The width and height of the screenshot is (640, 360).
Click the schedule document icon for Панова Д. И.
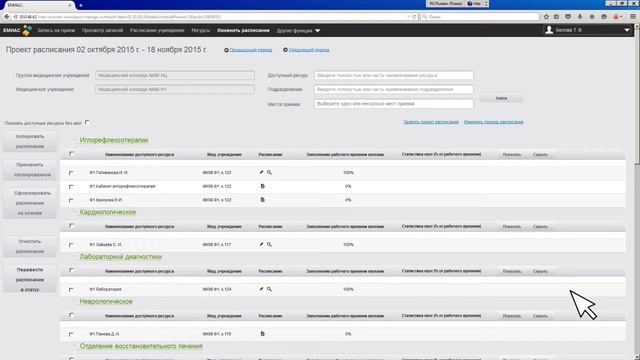262,334
